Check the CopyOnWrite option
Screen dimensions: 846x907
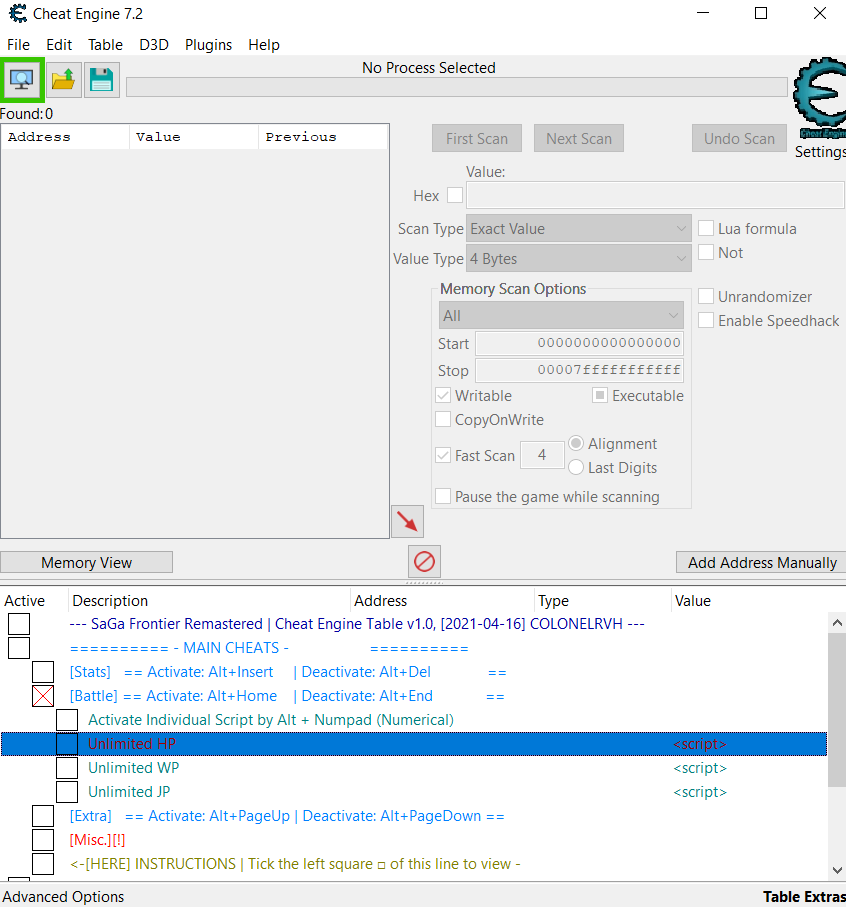[443, 419]
